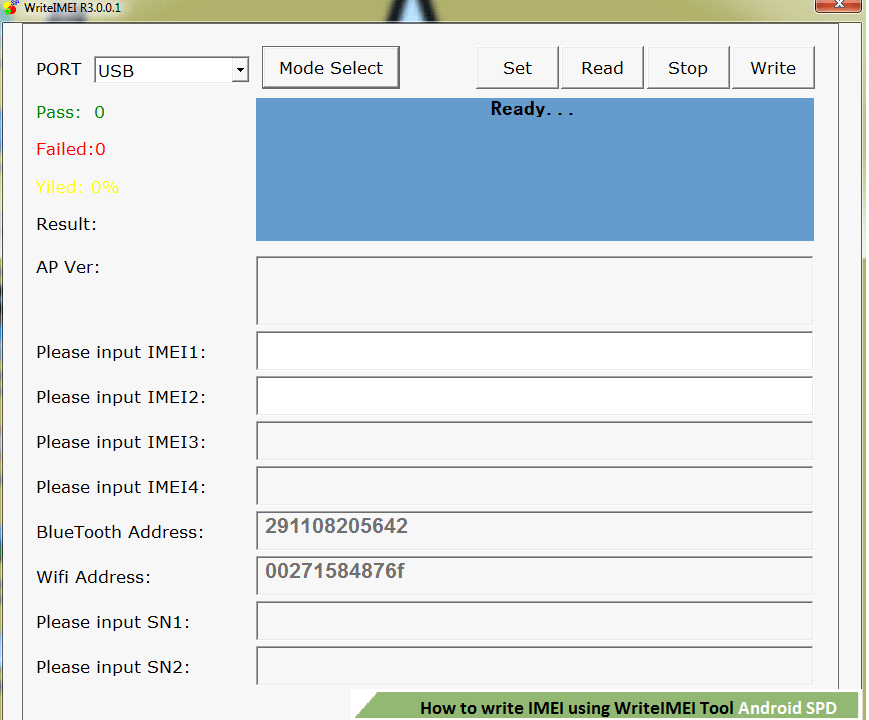Click the 'WriteIMEI R3.0.0.1' title text
The height and width of the screenshot is (720, 869).
click(x=72, y=8)
